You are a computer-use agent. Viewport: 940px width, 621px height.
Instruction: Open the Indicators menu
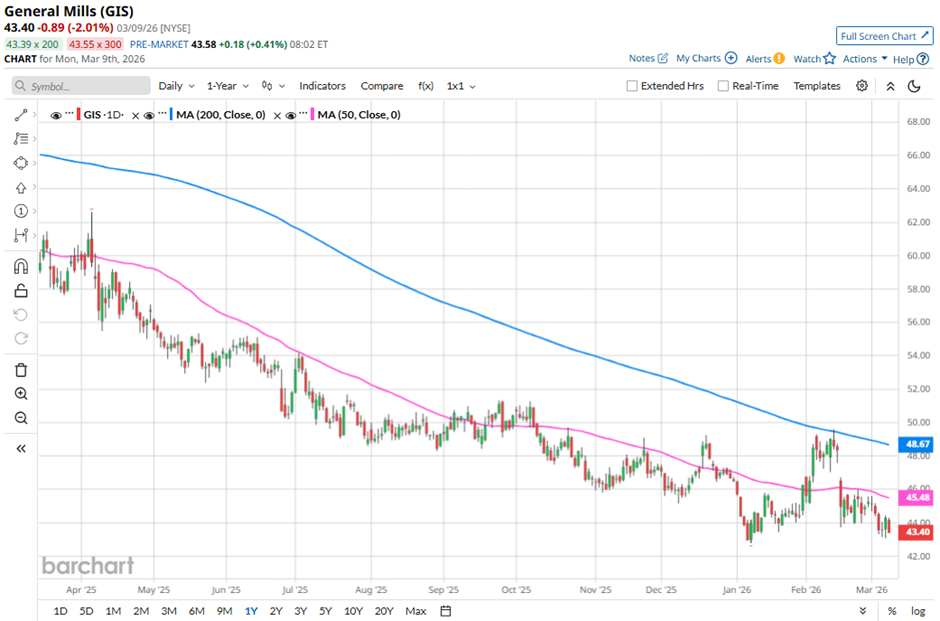(x=323, y=86)
